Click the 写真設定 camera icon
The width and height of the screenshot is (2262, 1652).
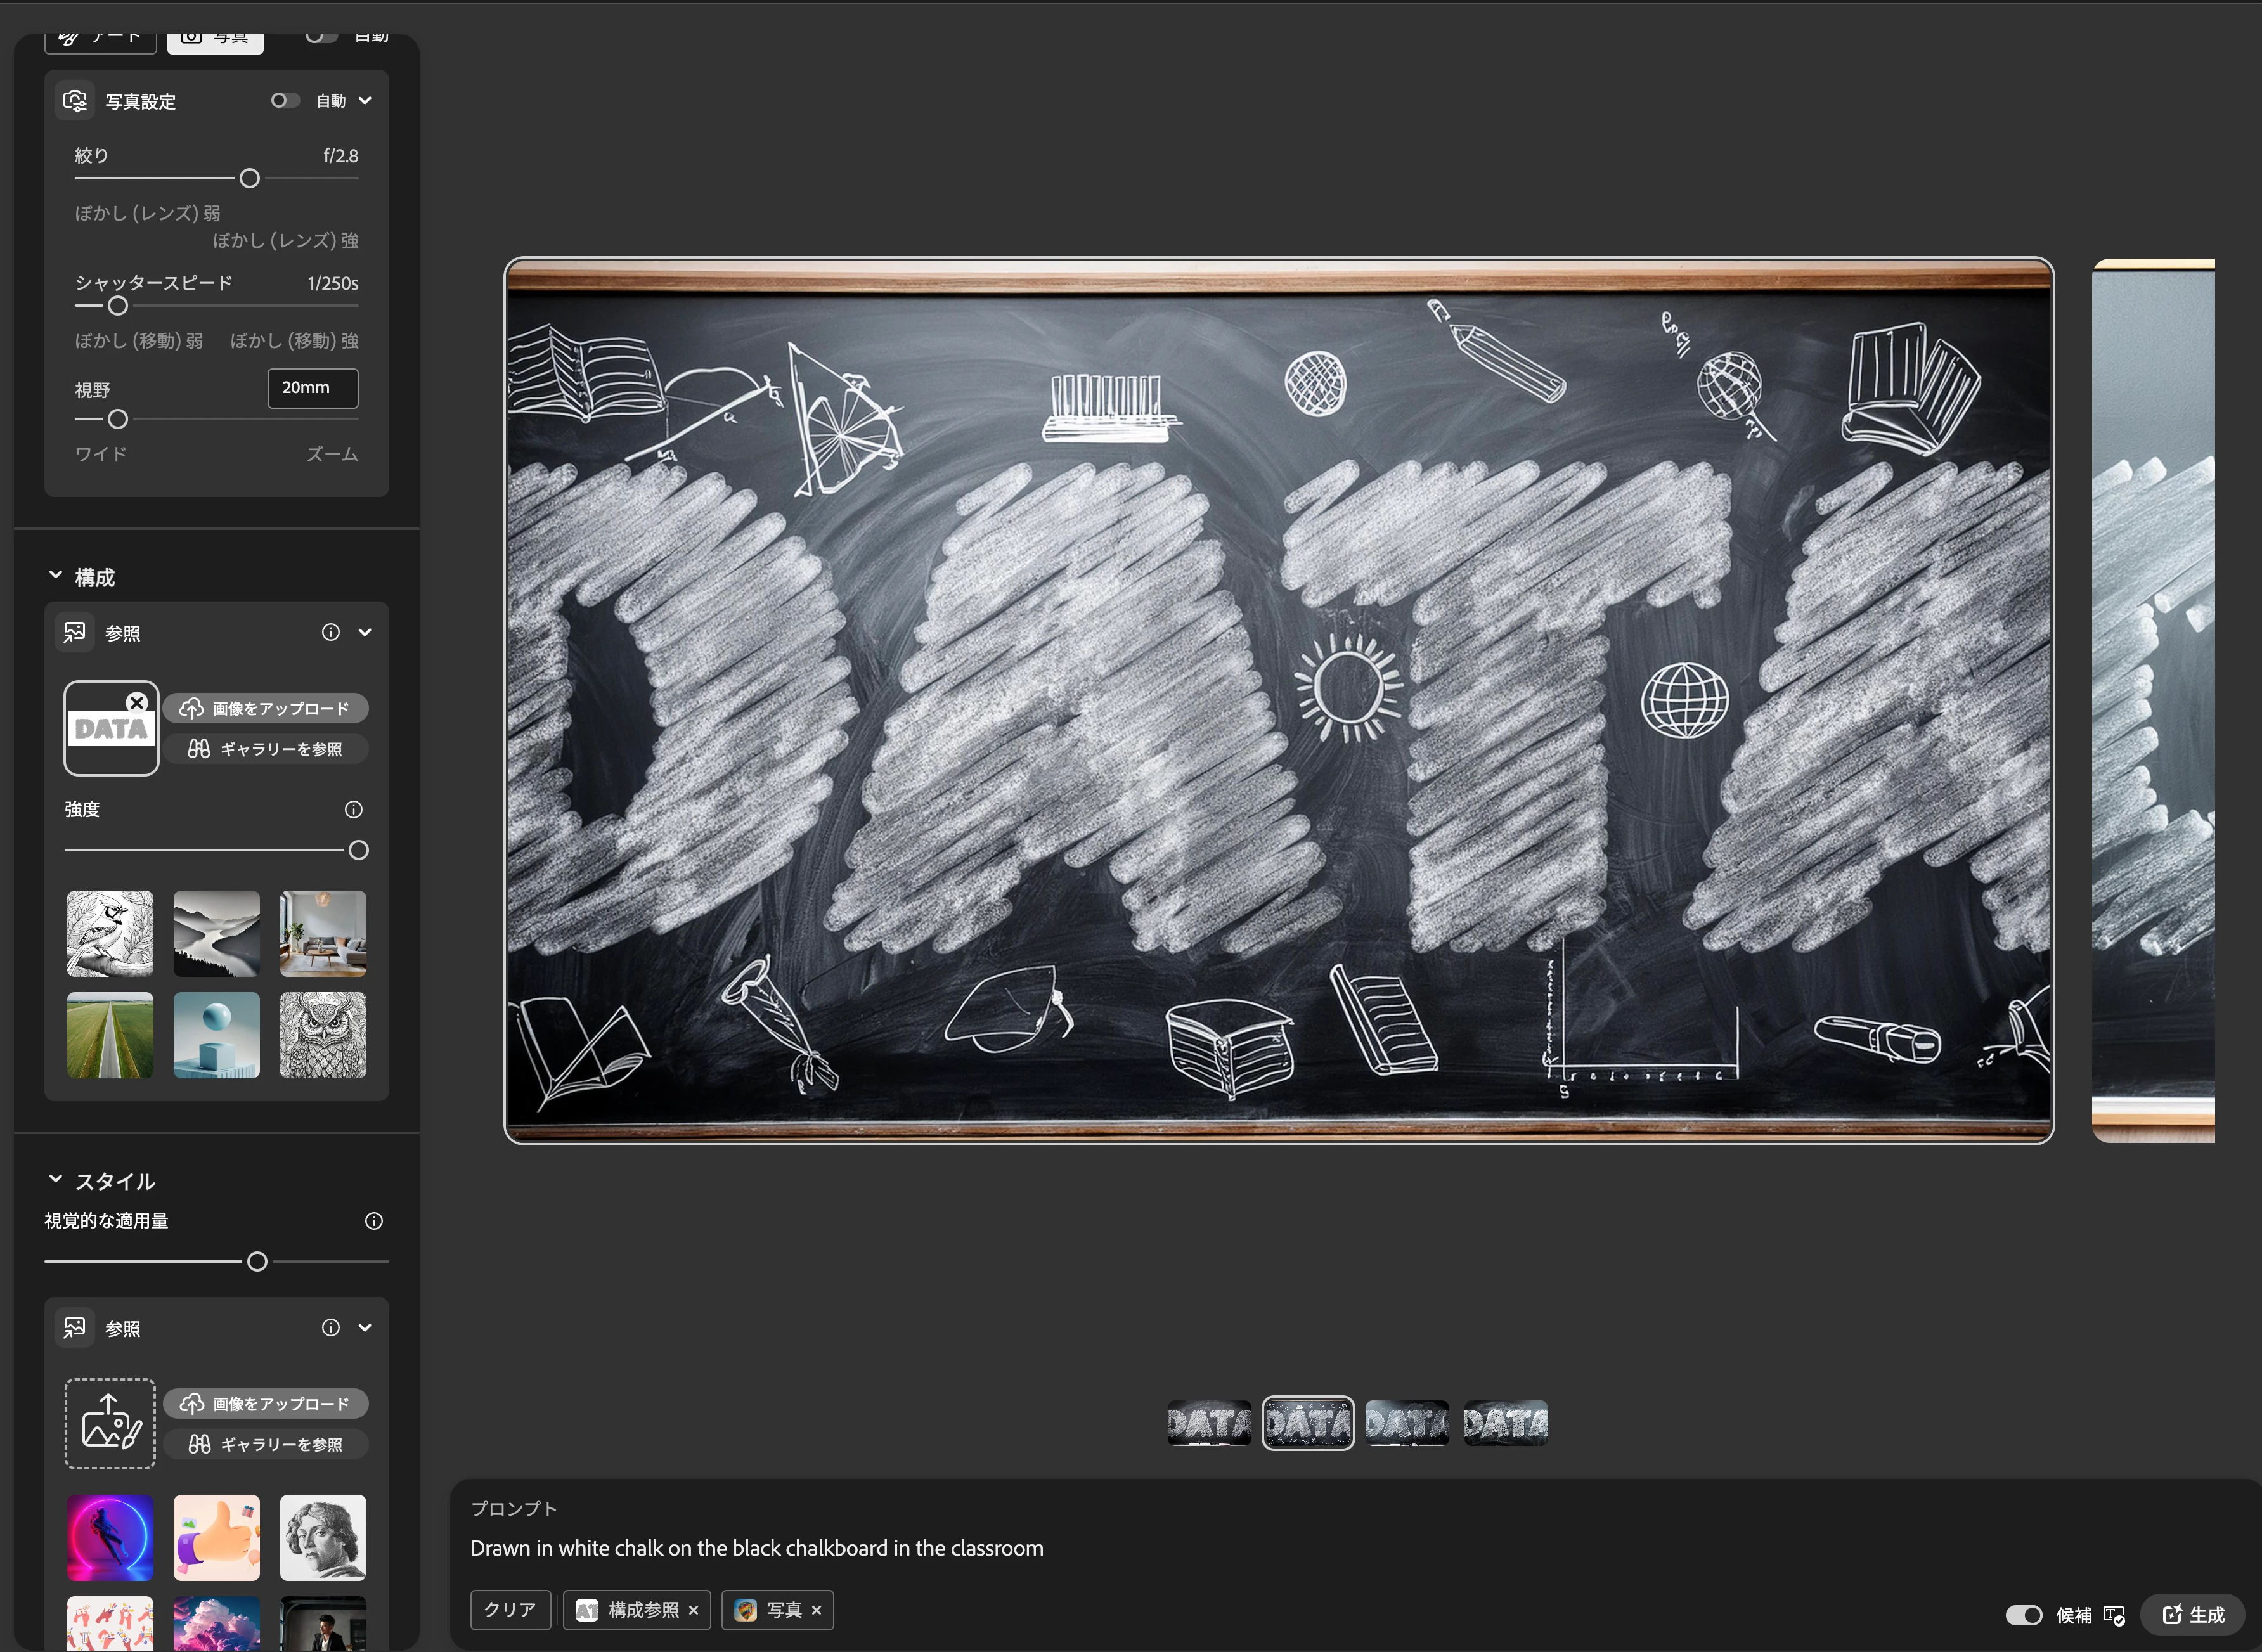(75, 101)
